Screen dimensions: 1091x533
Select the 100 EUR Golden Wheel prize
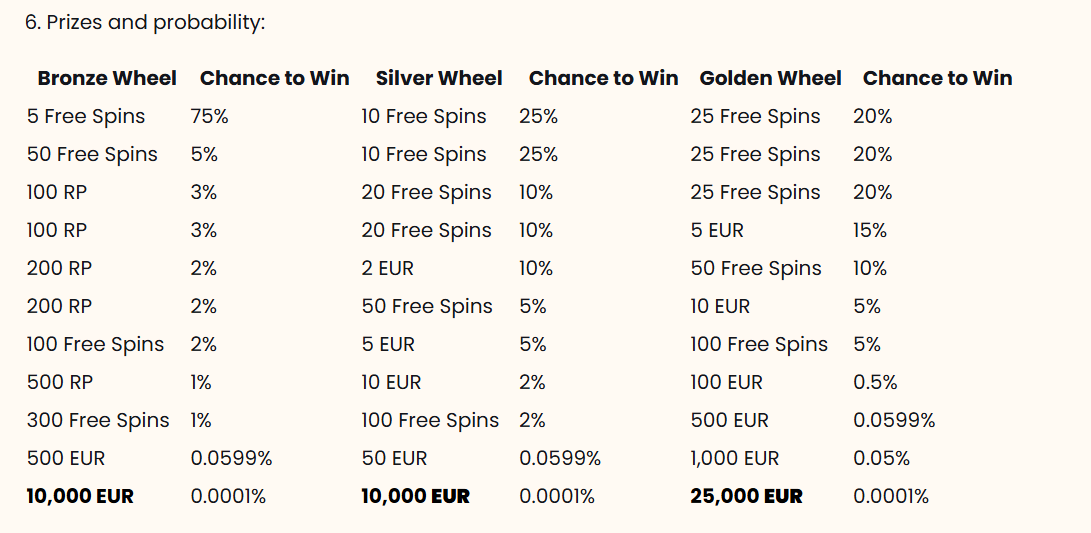tap(726, 382)
